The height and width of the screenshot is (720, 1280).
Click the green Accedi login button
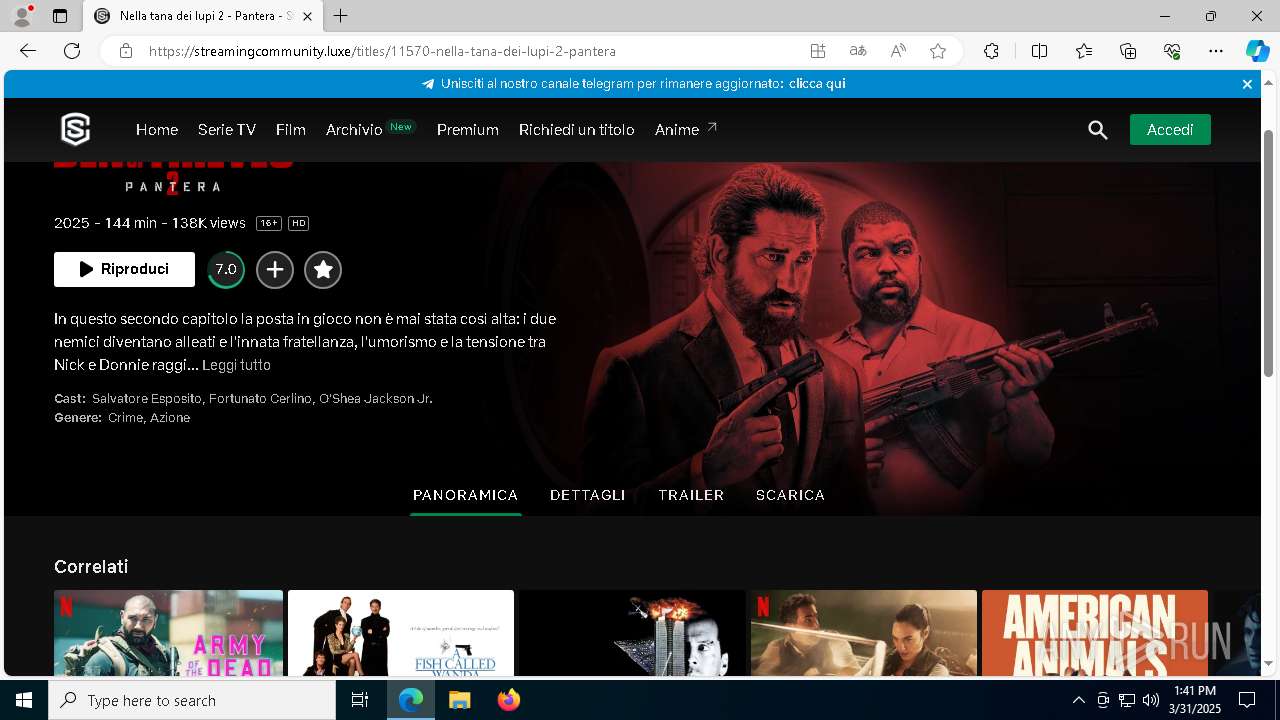pos(1170,130)
